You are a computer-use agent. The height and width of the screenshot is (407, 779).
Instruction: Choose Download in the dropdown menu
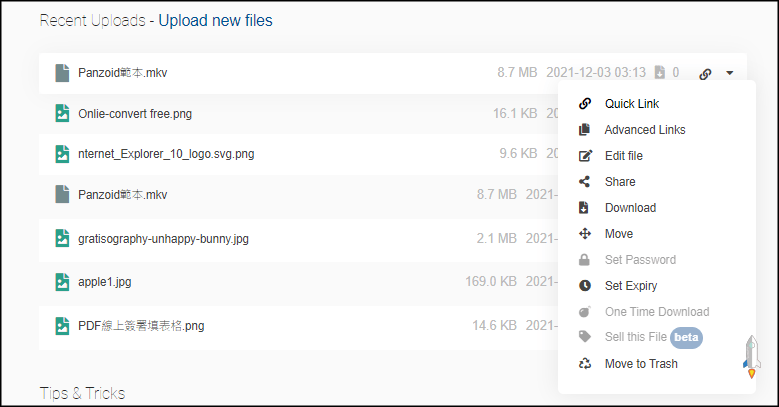630,208
